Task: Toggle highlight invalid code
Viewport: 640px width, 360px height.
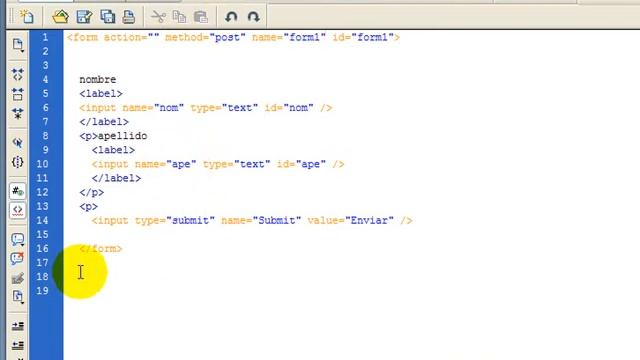Action: point(18,211)
